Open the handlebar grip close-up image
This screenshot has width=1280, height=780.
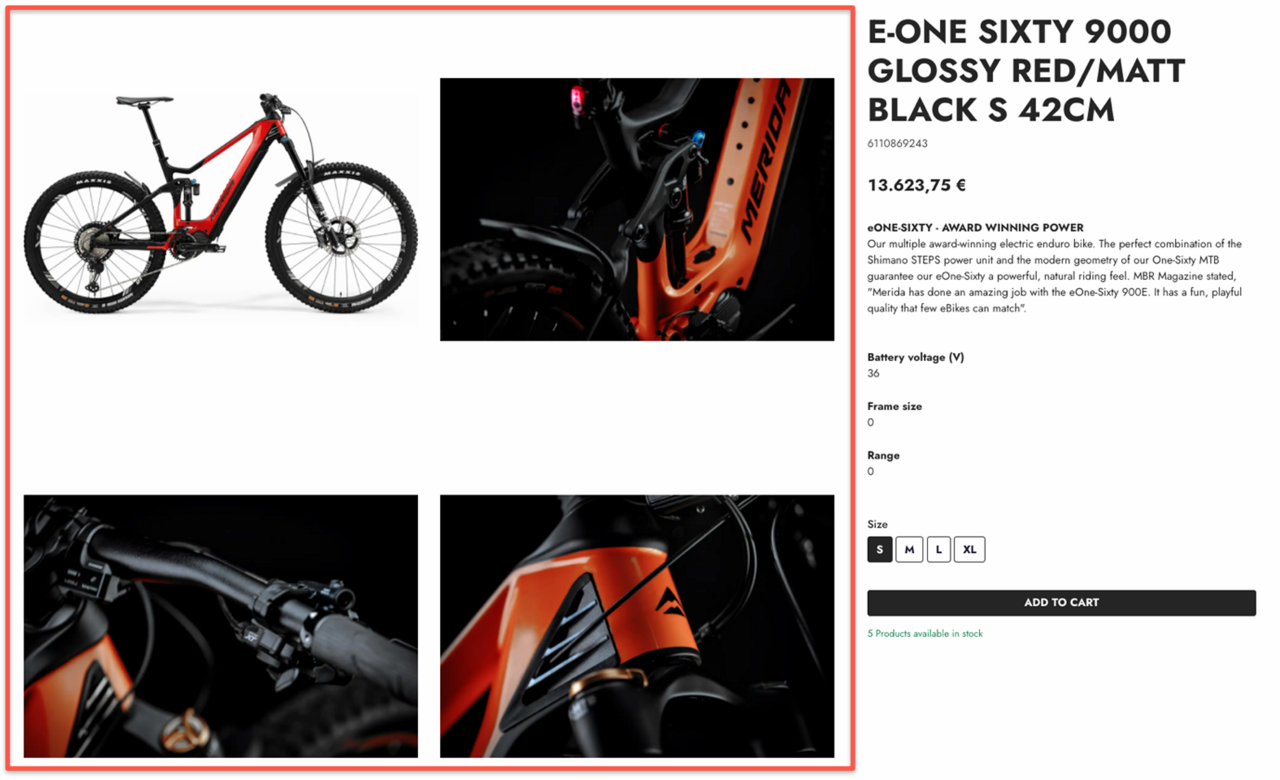[221, 626]
